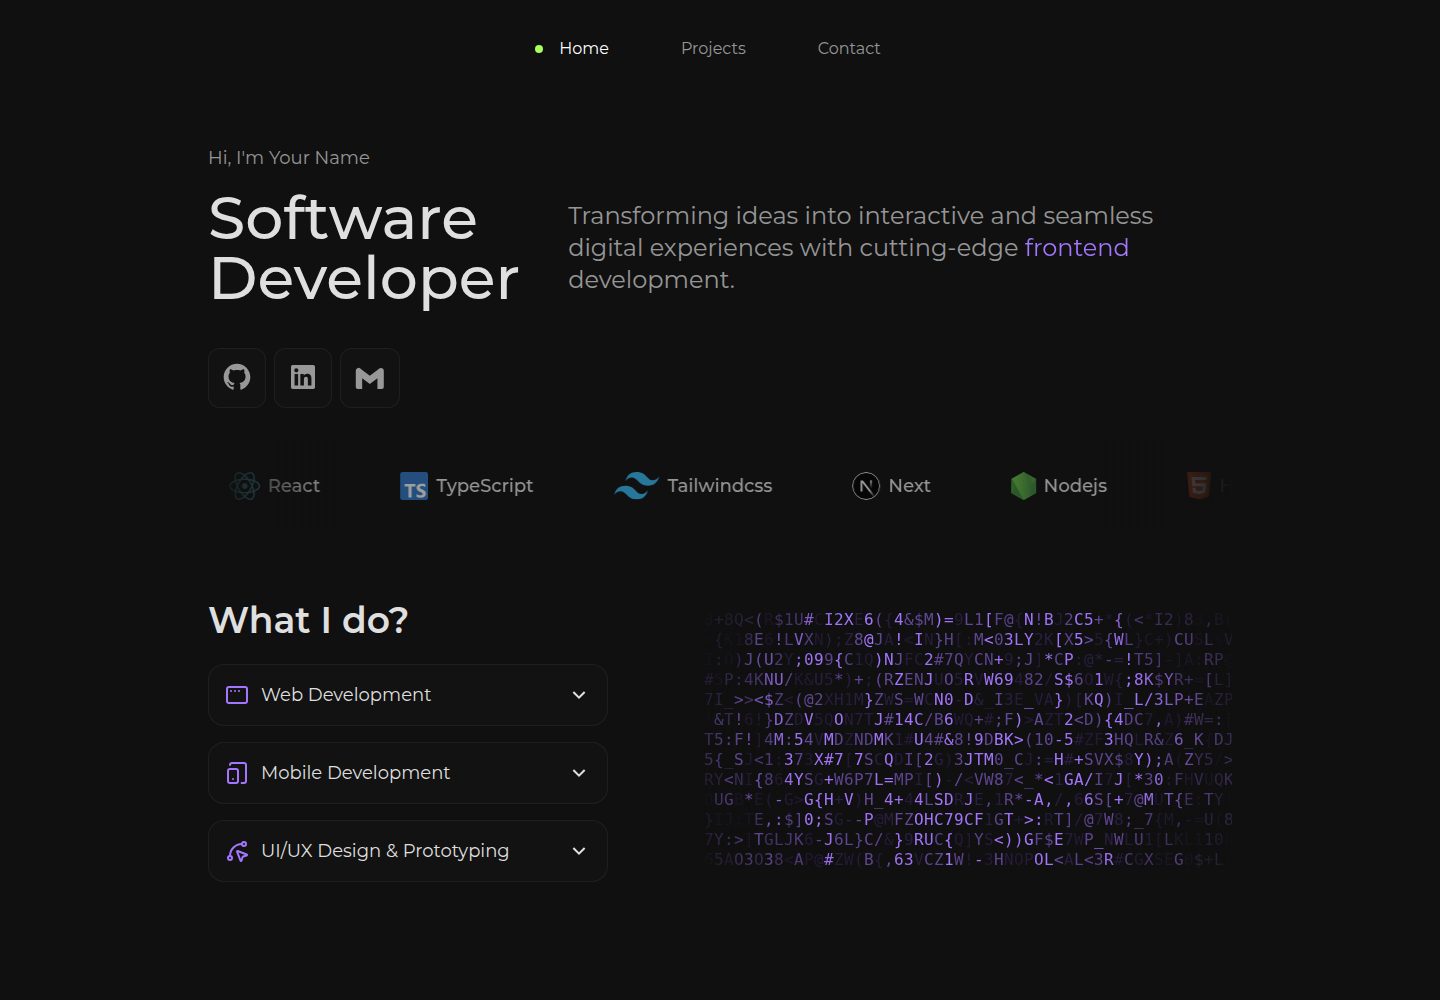This screenshot has width=1440, height=1000.
Task: Click the Gmail mail icon
Action: 370,377
